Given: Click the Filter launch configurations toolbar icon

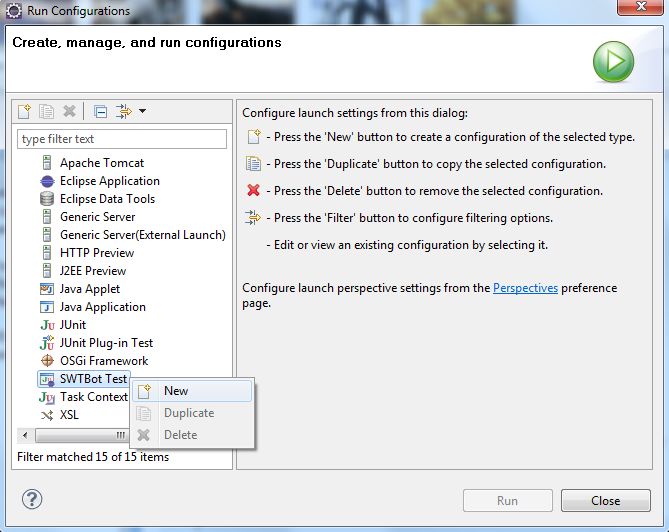Looking at the screenshot, I should pos(124,111).
